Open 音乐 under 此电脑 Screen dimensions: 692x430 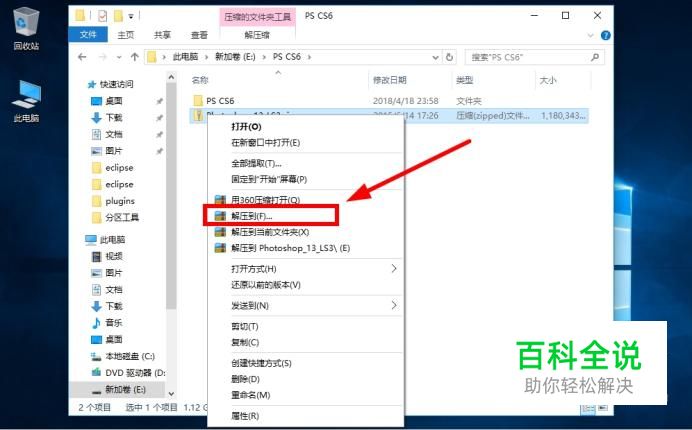(113, 323)
